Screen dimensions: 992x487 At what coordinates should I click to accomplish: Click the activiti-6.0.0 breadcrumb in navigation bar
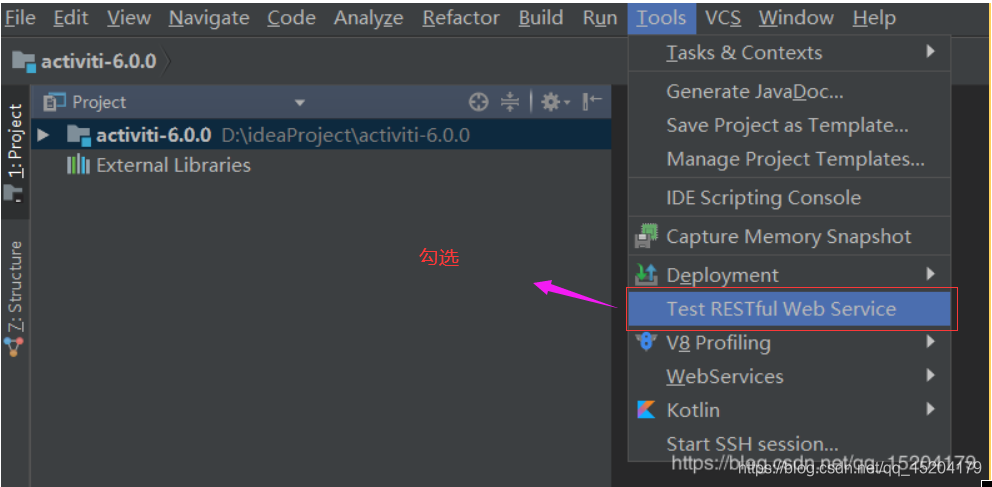point(98,61)
